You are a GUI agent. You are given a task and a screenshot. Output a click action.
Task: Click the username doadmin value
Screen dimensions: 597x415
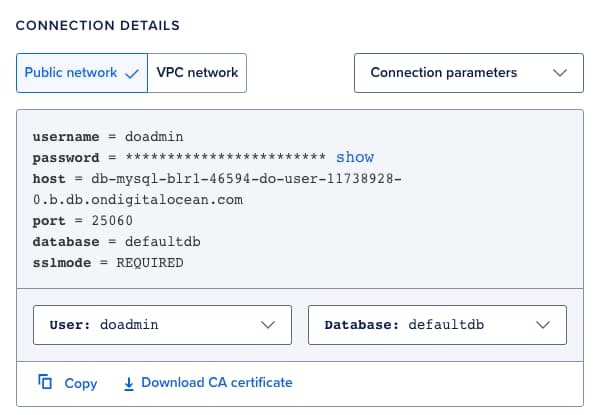click(154, 136)
